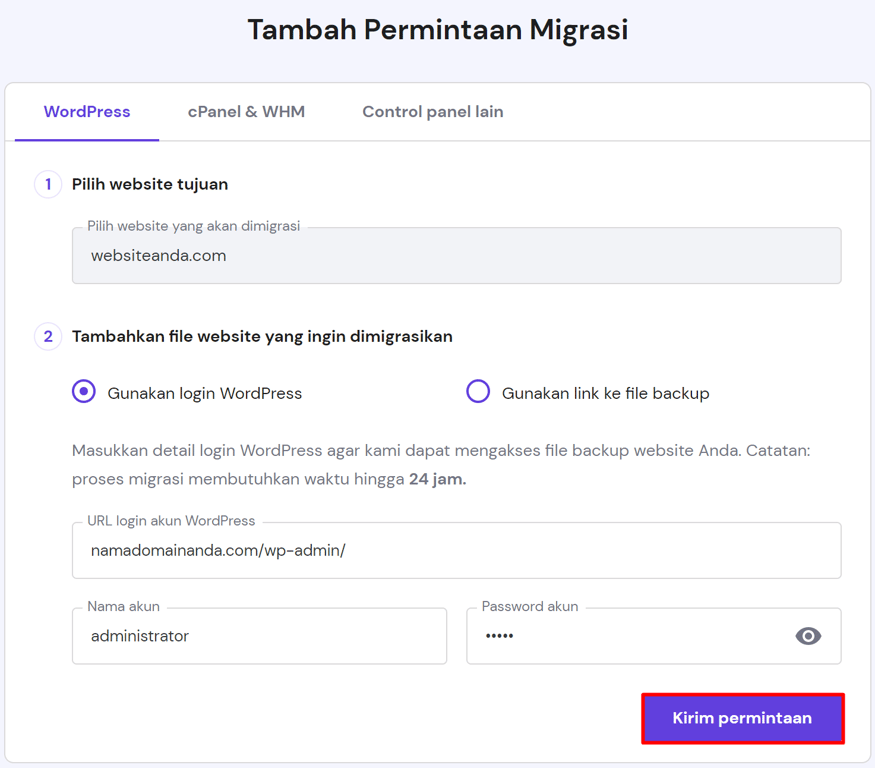Click the Gunakan link ke file backup label text

pos(605,394)
